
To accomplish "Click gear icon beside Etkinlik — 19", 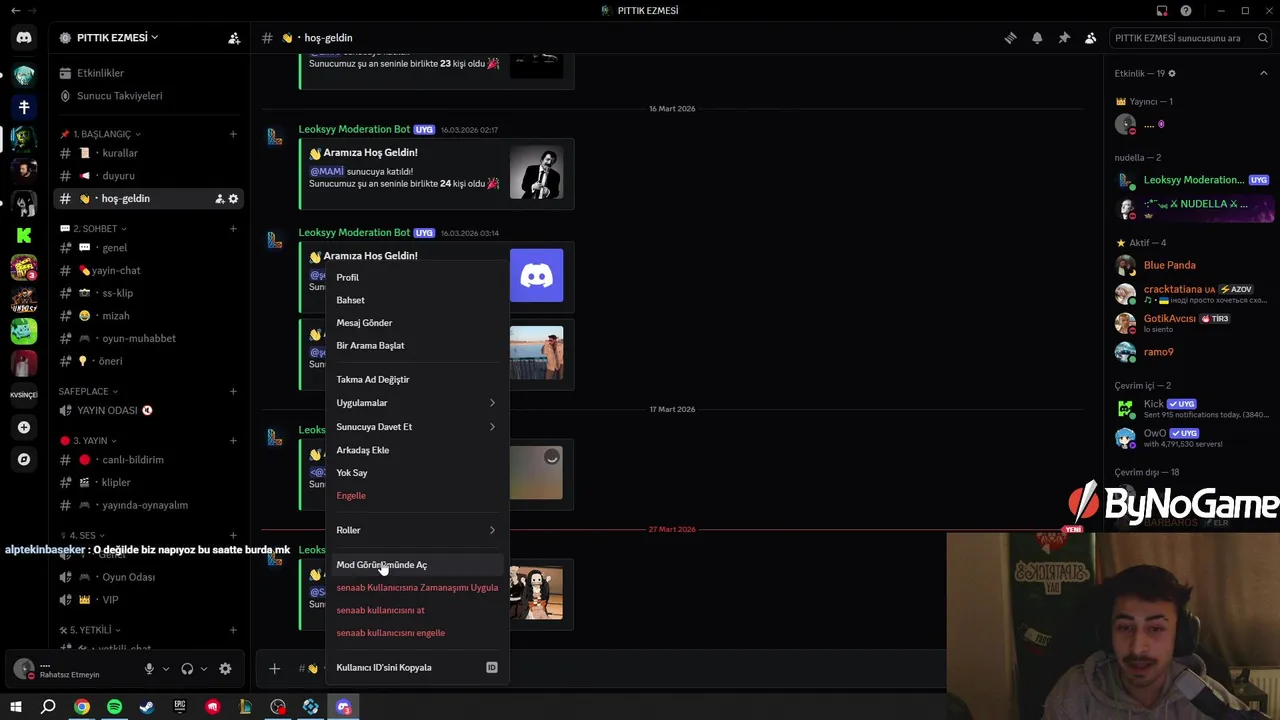I will tap(1172, 73).
